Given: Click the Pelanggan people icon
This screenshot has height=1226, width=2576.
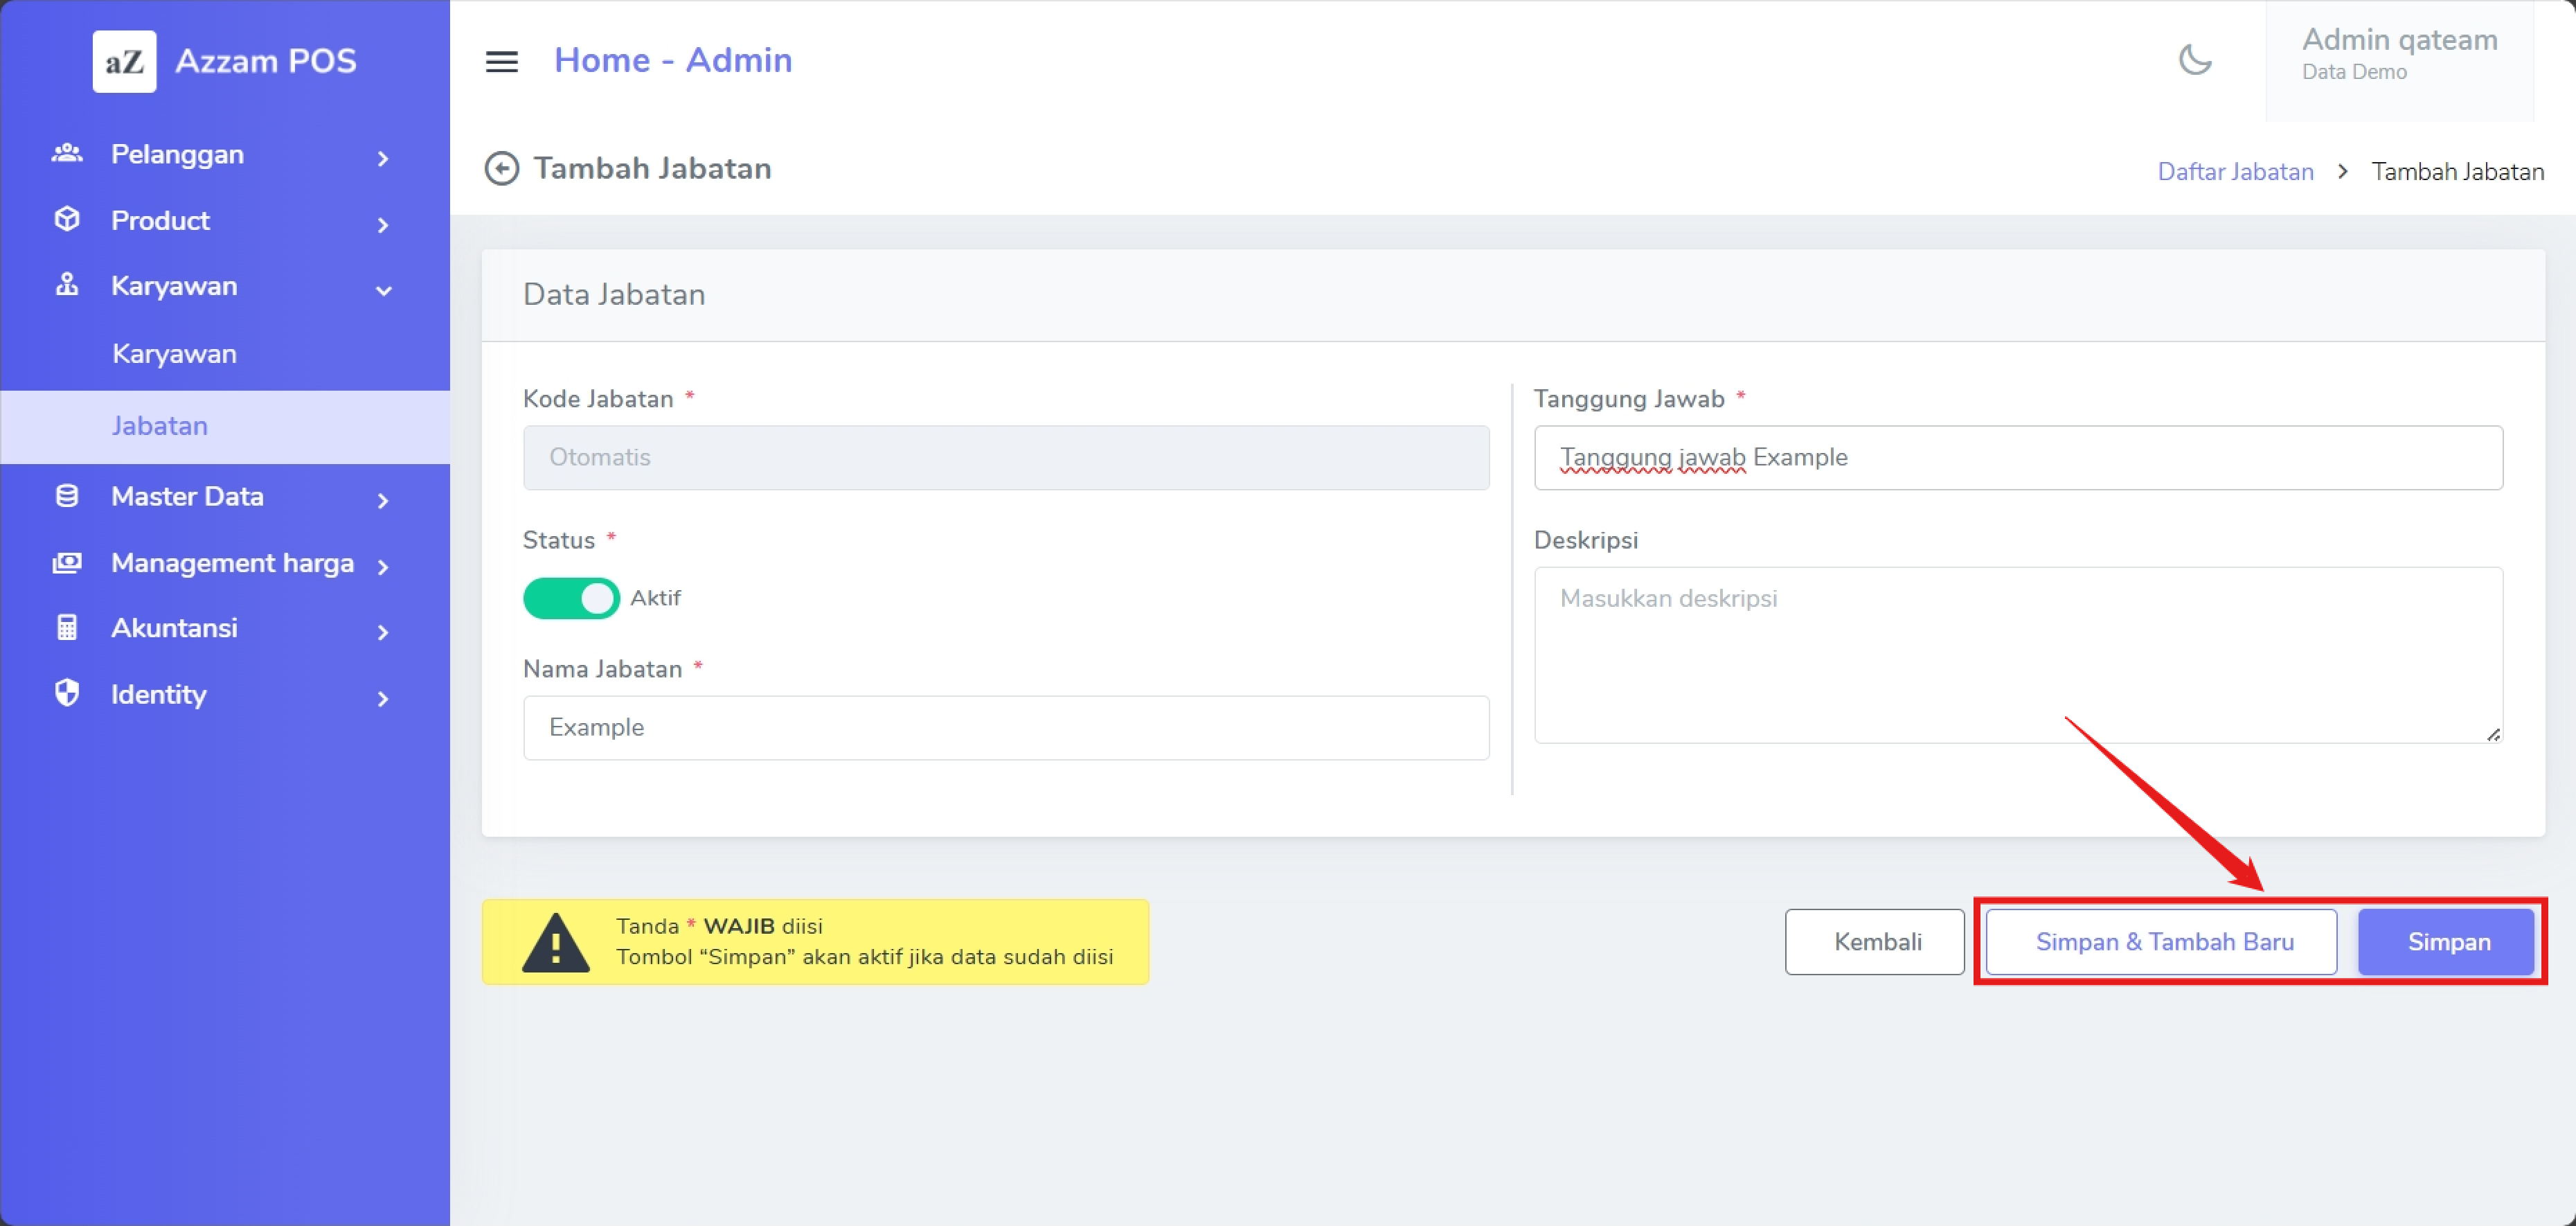Looking at the screenshot, I should tap(67, 154).
